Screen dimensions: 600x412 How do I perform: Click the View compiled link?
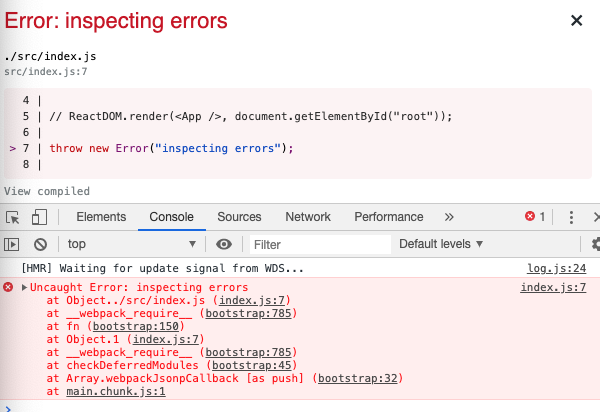(x=47, y=191)
